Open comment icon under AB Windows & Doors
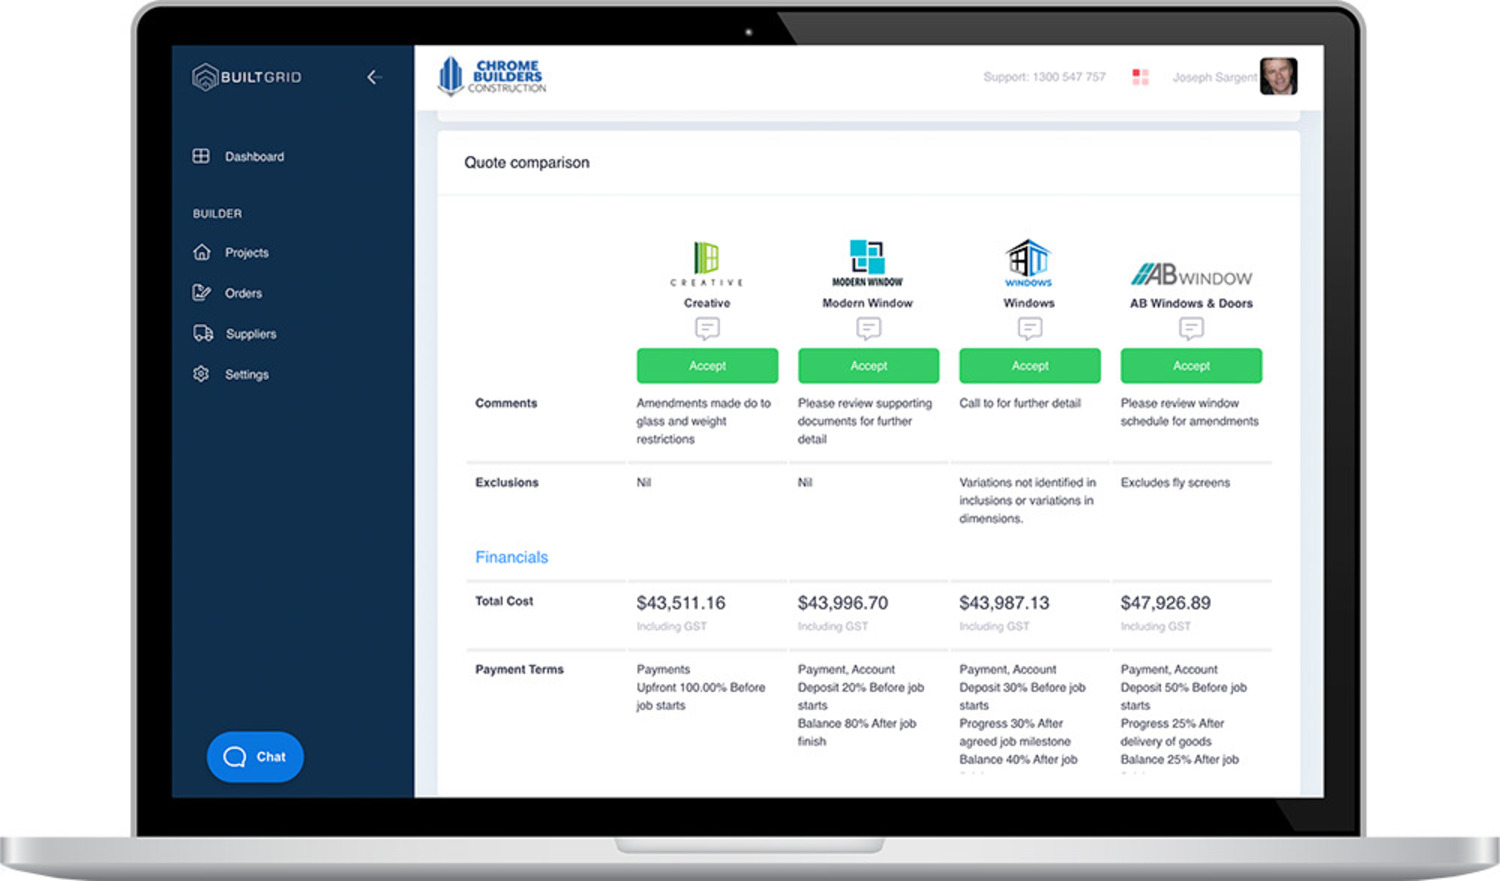The width and height of the screenshot is (1500, 881). click(1191, 328)
